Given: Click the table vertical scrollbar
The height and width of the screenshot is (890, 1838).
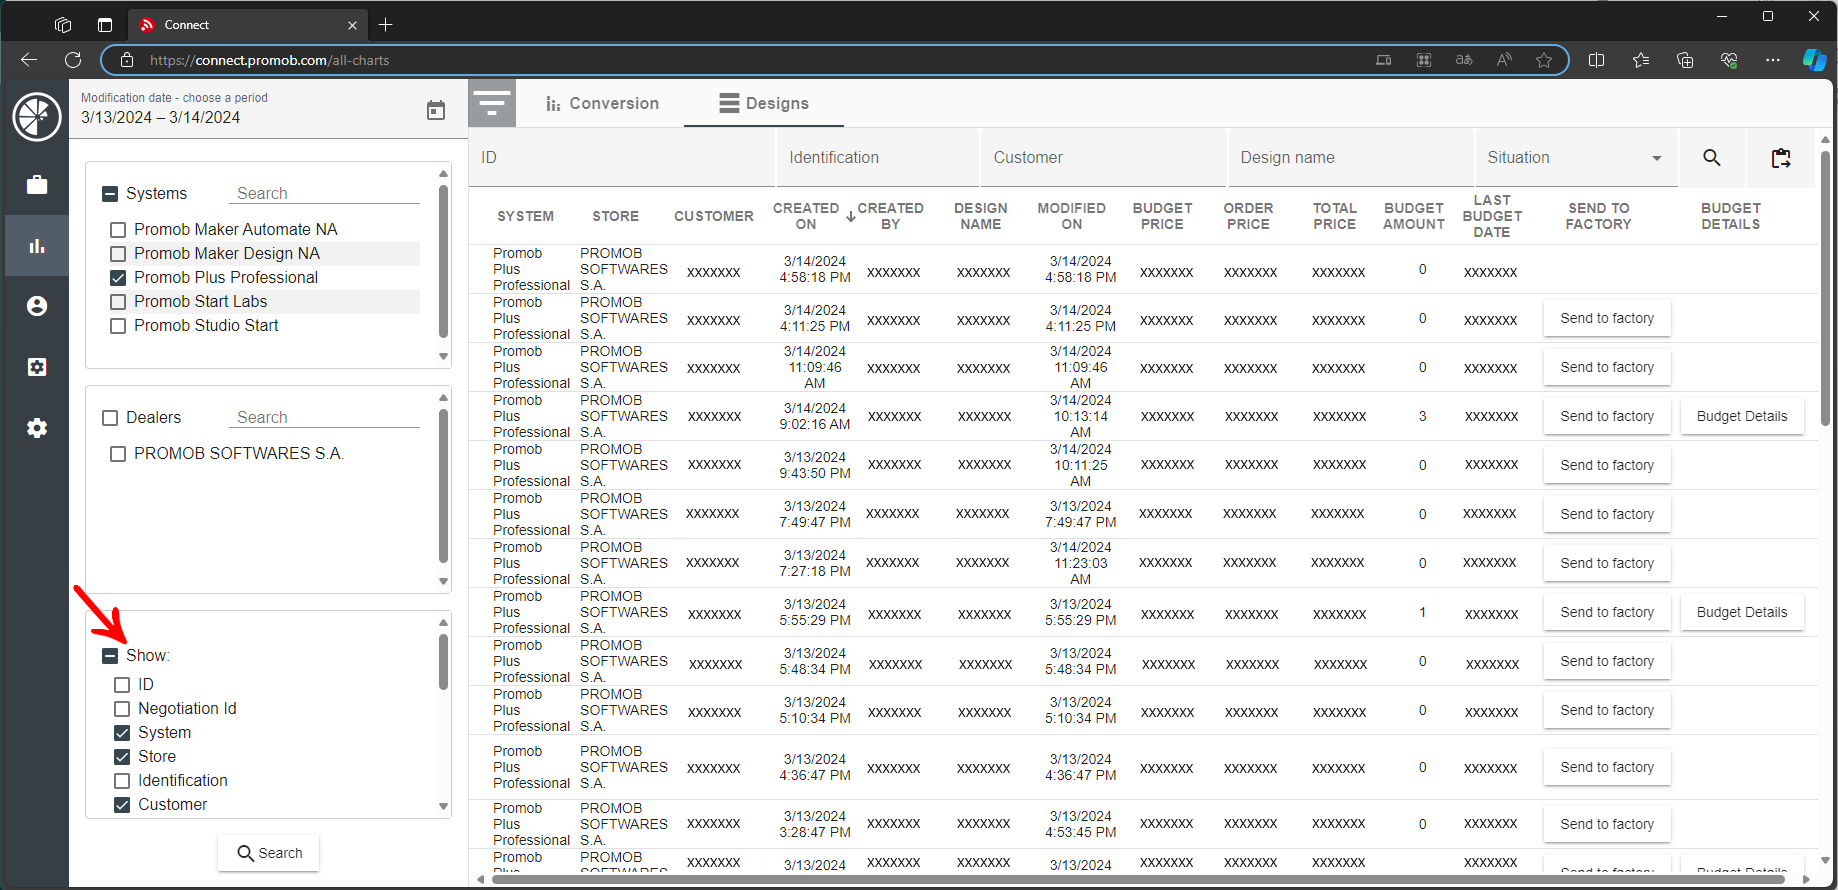Looking at the screenshot, I should point(1825,288).
